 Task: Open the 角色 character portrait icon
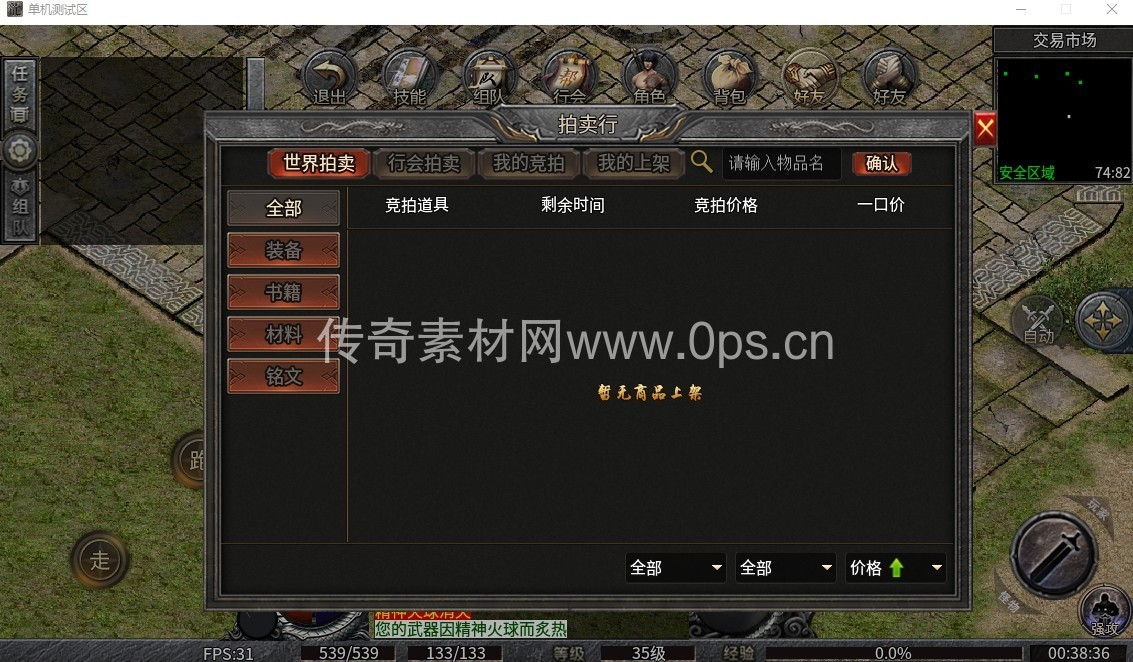[x=649, y=77]
